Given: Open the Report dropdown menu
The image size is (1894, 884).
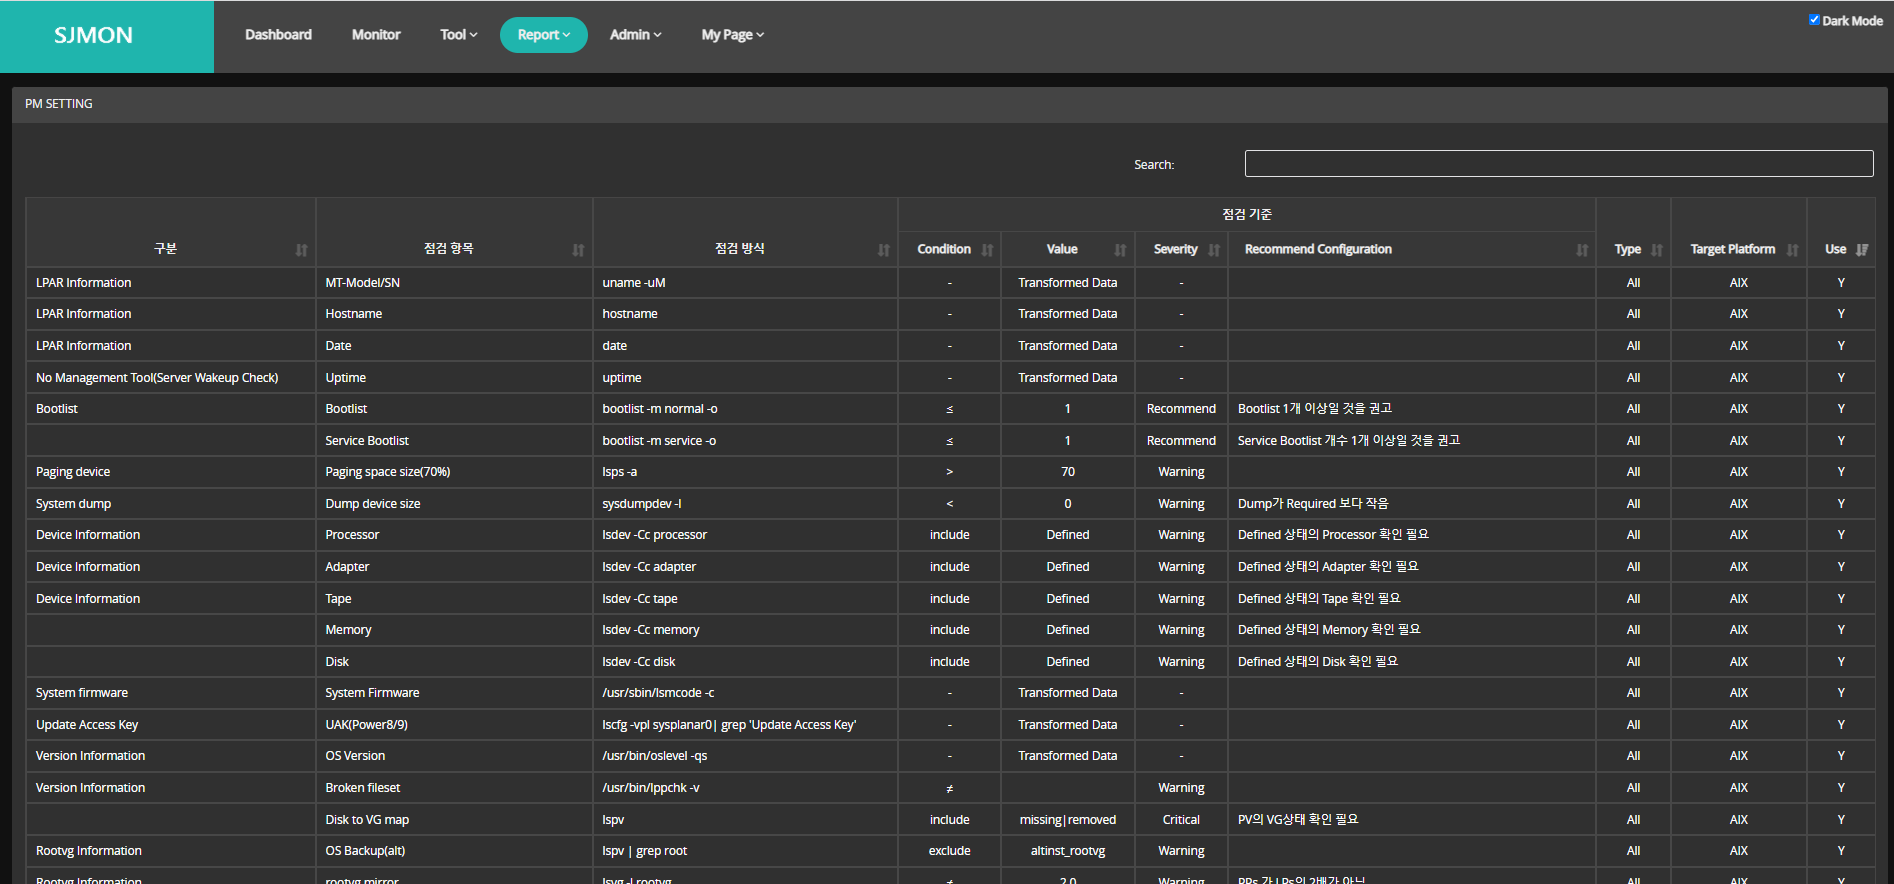Looking at the screenshot, I should tap(543, 35).
